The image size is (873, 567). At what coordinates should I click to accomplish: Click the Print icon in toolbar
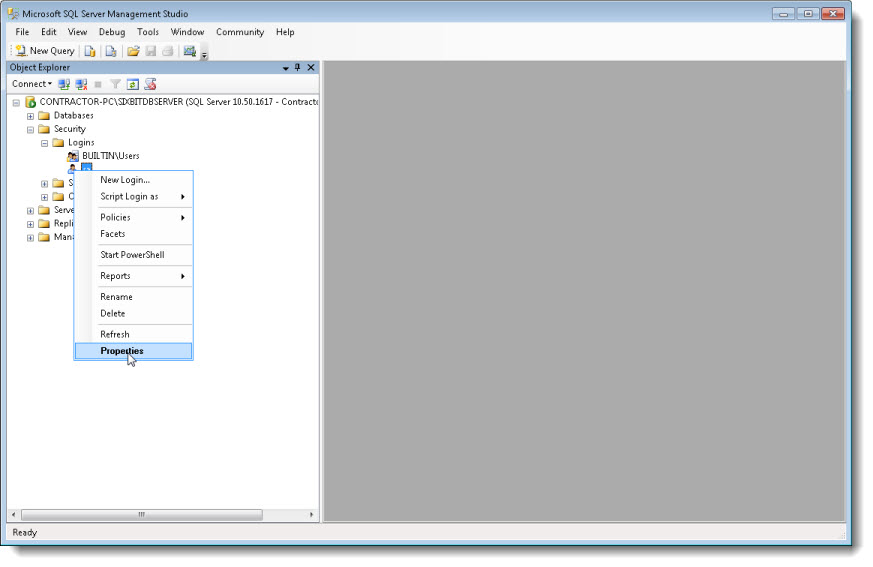168,51
